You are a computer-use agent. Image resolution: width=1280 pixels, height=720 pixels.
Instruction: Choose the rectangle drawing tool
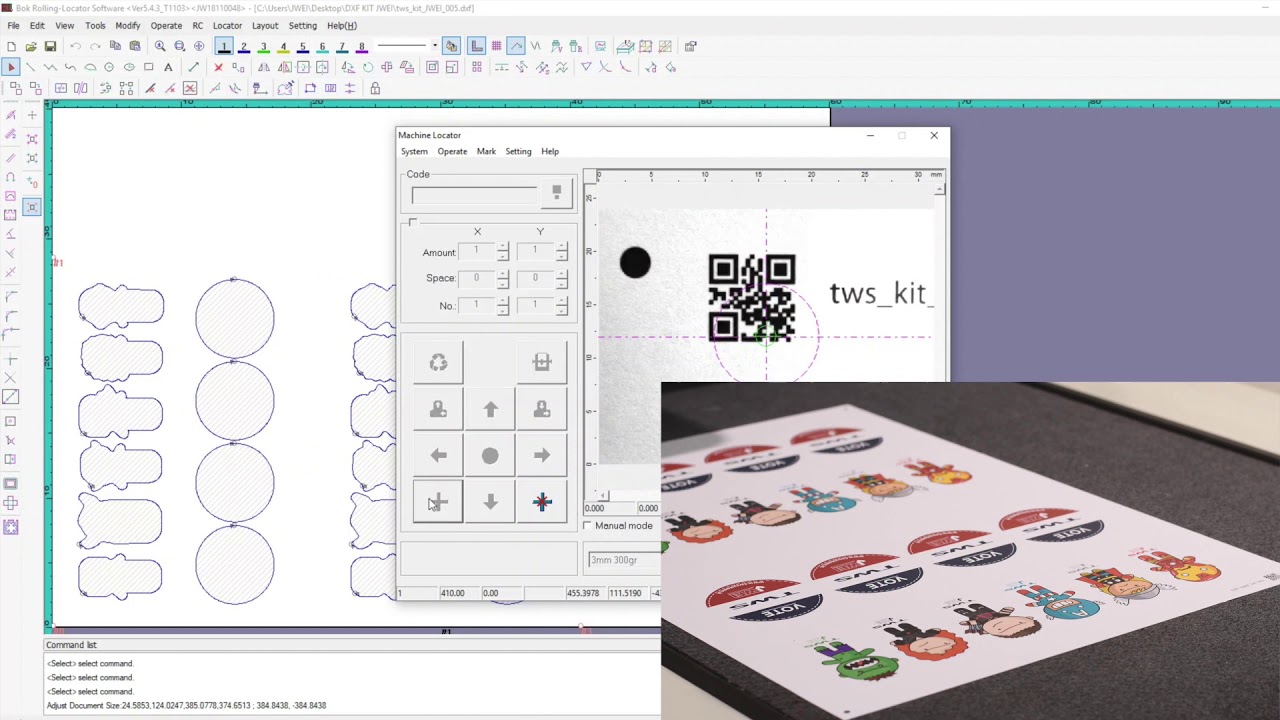(x=148, y=67)
